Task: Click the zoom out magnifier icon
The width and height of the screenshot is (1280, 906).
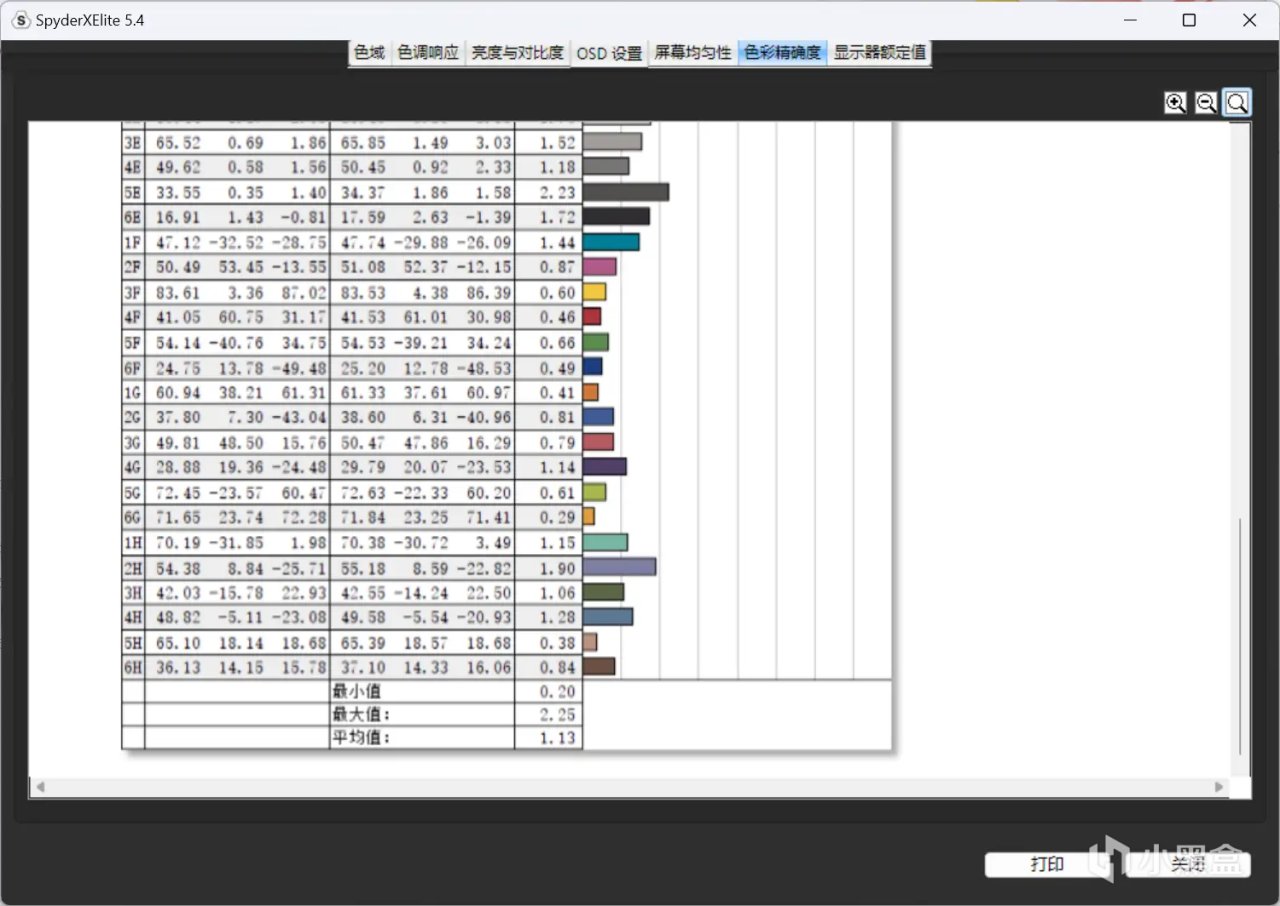Action: (1206, 102)
